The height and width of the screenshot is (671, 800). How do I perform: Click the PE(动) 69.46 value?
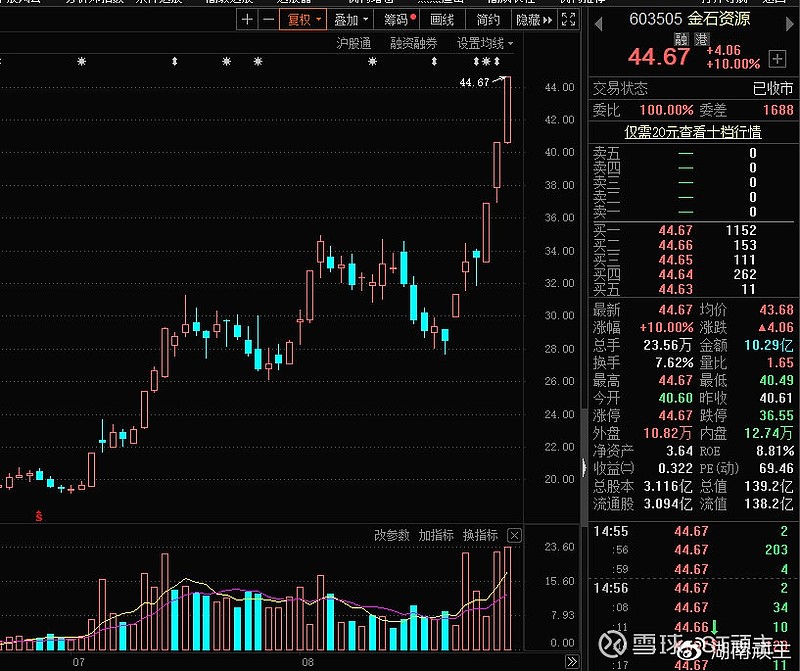776,468
